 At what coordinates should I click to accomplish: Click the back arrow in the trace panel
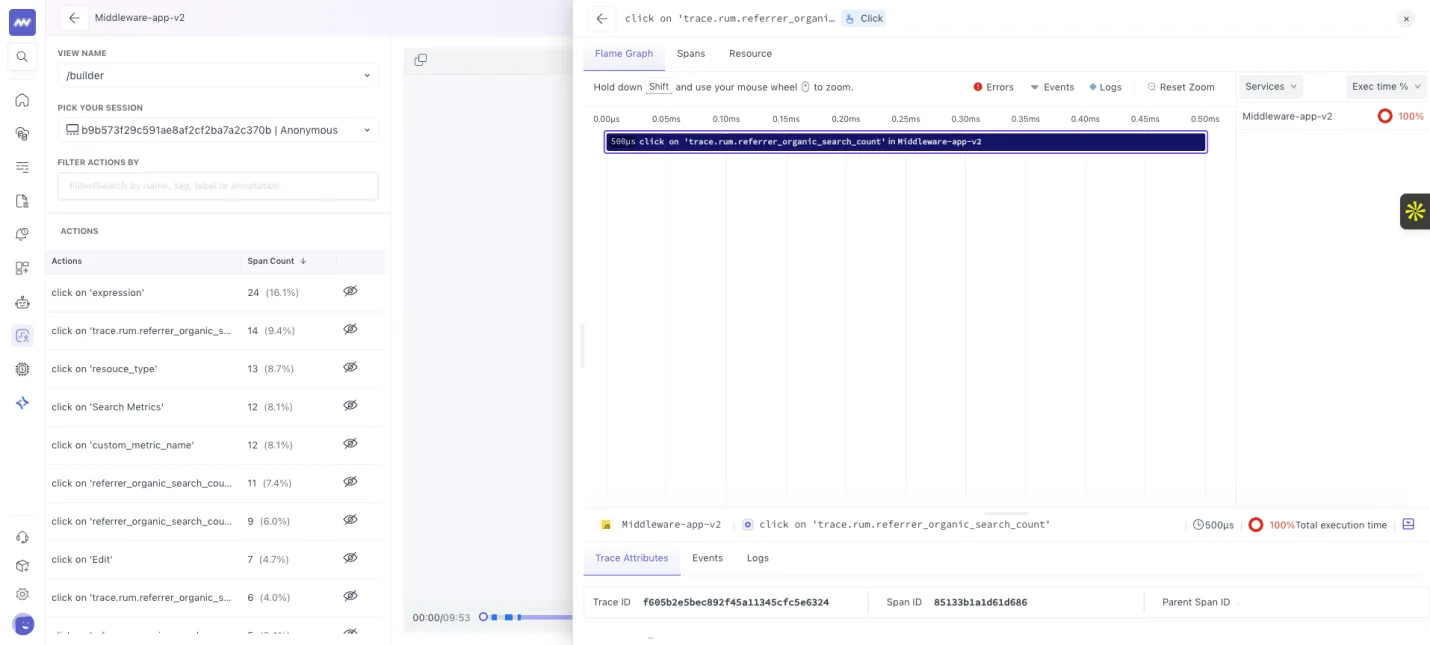(x=601, y=18)
